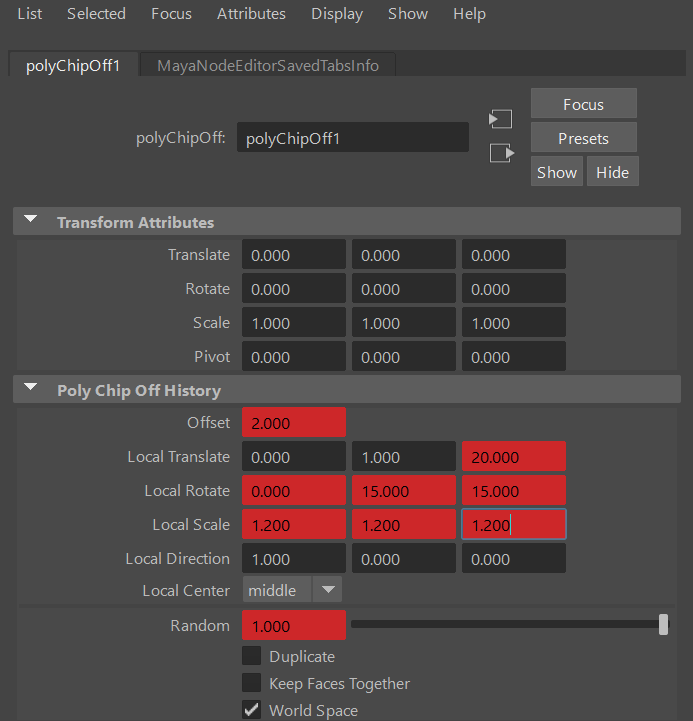Click the Rotate X field
This screenshot has height=721, width=693.
(x=294, y=288)
